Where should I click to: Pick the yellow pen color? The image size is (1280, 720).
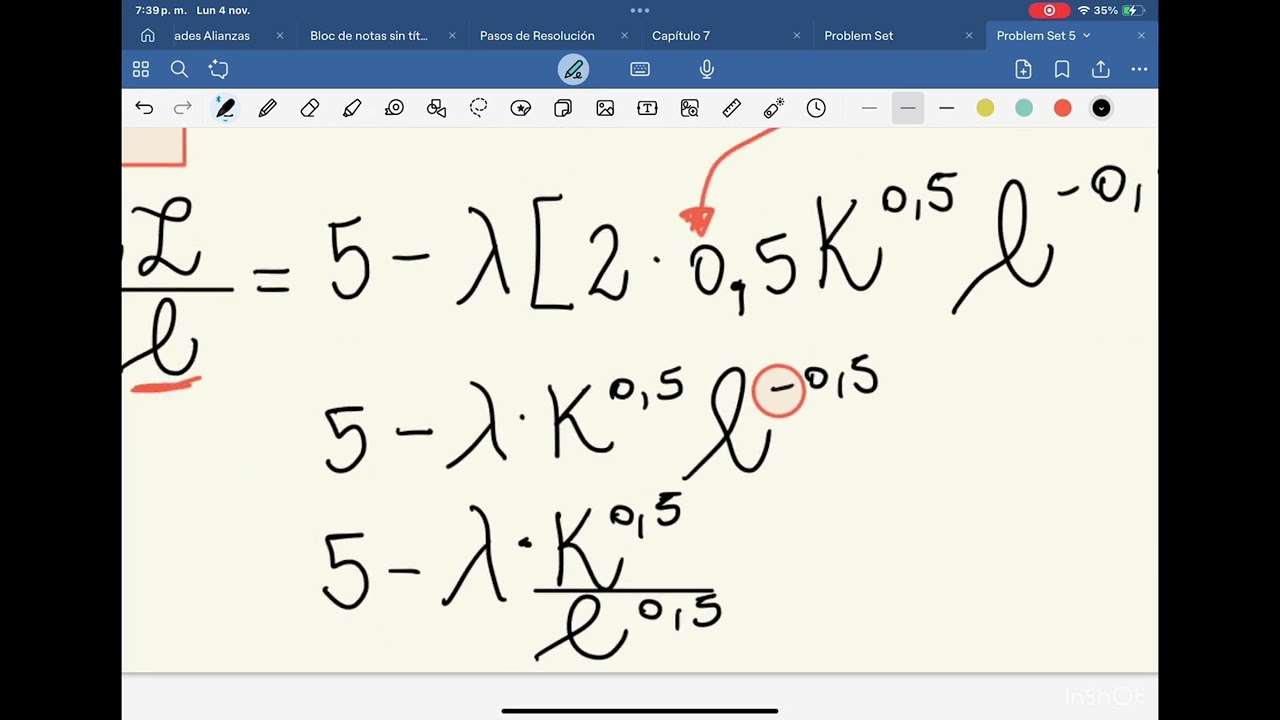tap(986, 108)
